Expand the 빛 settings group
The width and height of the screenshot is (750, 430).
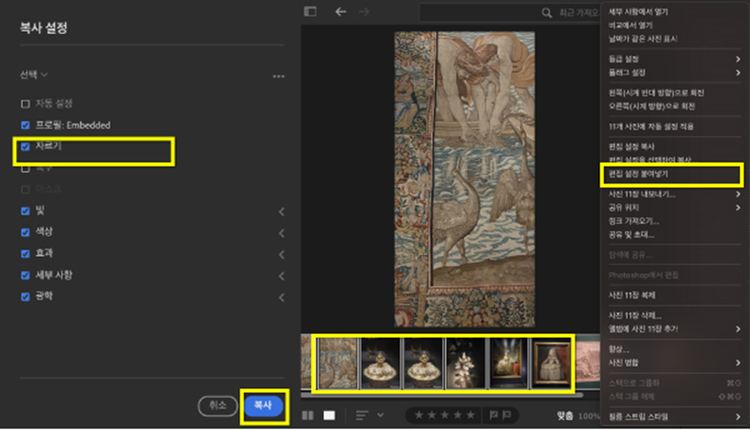click(282, 211)
